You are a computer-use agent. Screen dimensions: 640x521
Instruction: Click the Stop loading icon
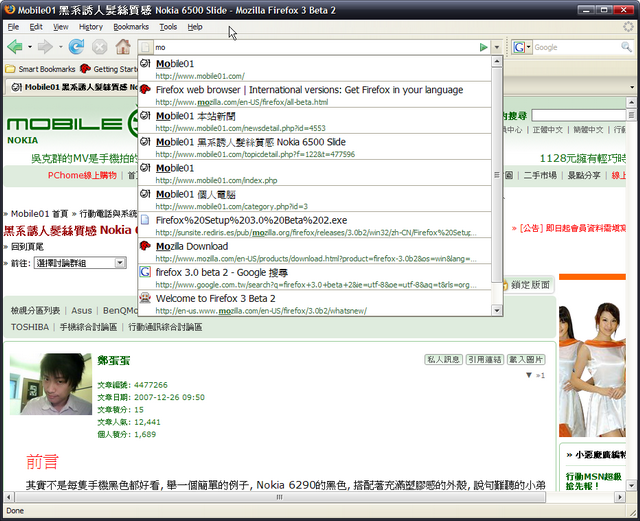pyautogui.click(x=99, y=47)
